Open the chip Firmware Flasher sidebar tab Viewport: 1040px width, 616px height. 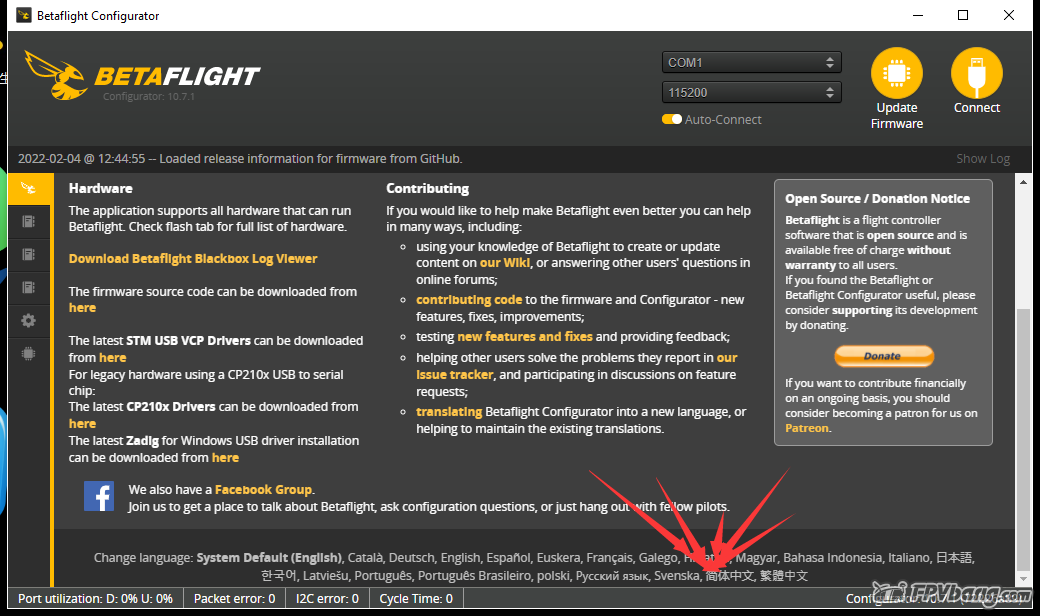(x=29, y=354)
